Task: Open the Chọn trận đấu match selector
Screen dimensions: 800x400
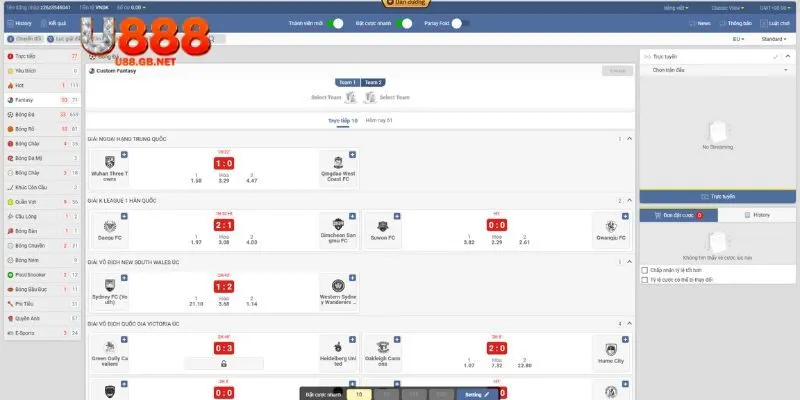Action: 718,70
